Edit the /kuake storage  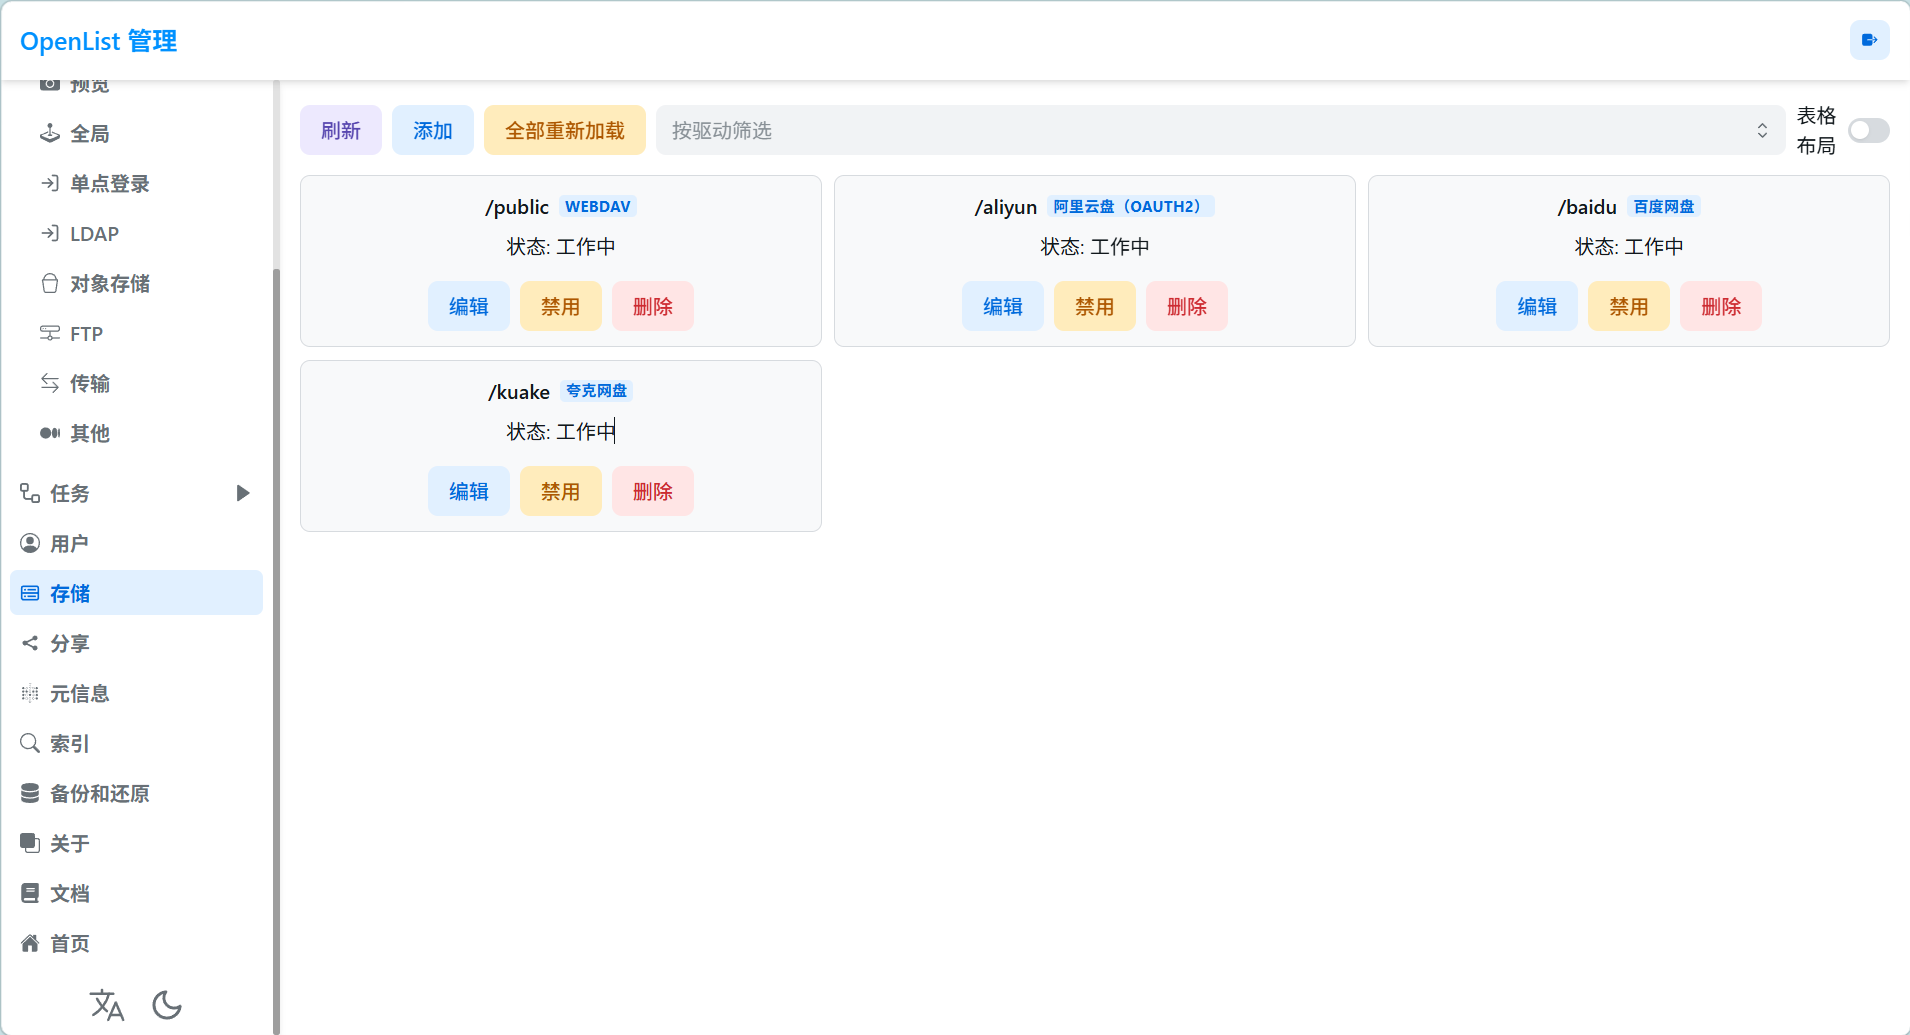tap(469, 491)
